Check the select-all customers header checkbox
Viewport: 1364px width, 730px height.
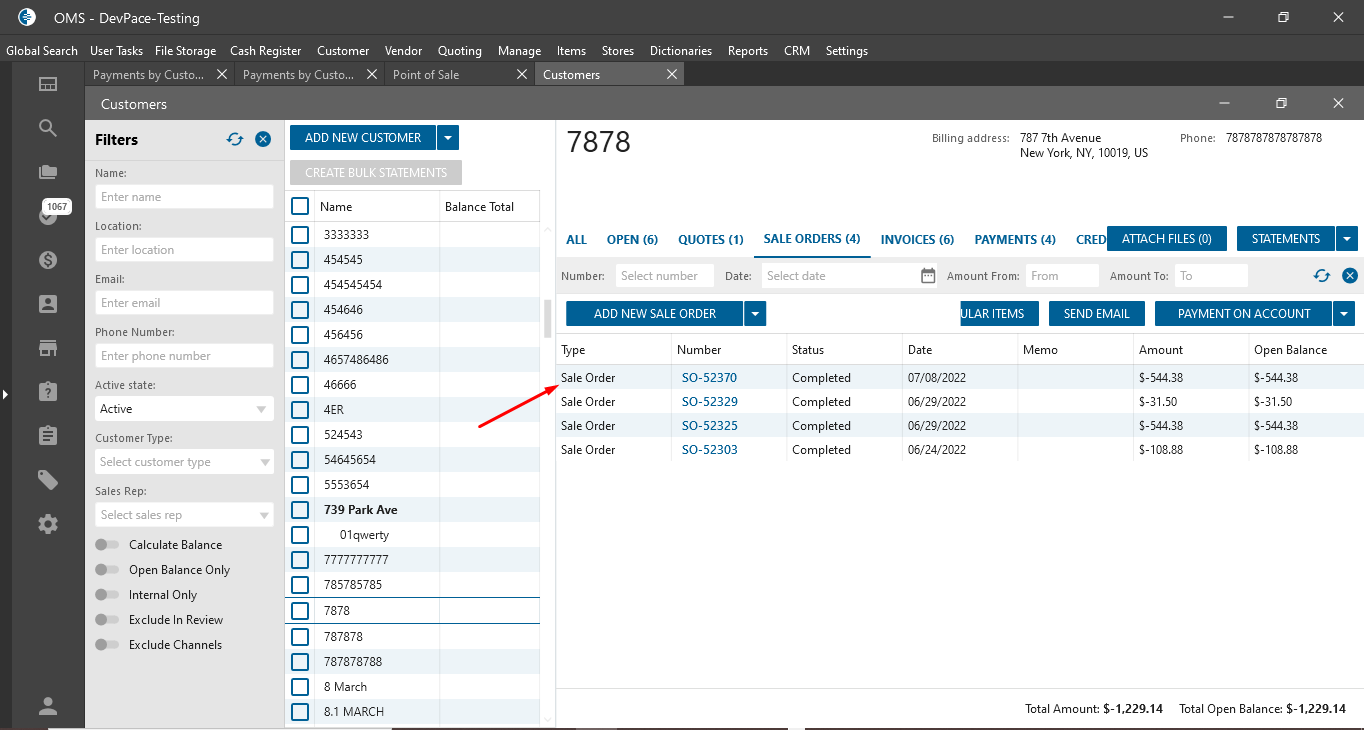[300, 207]
